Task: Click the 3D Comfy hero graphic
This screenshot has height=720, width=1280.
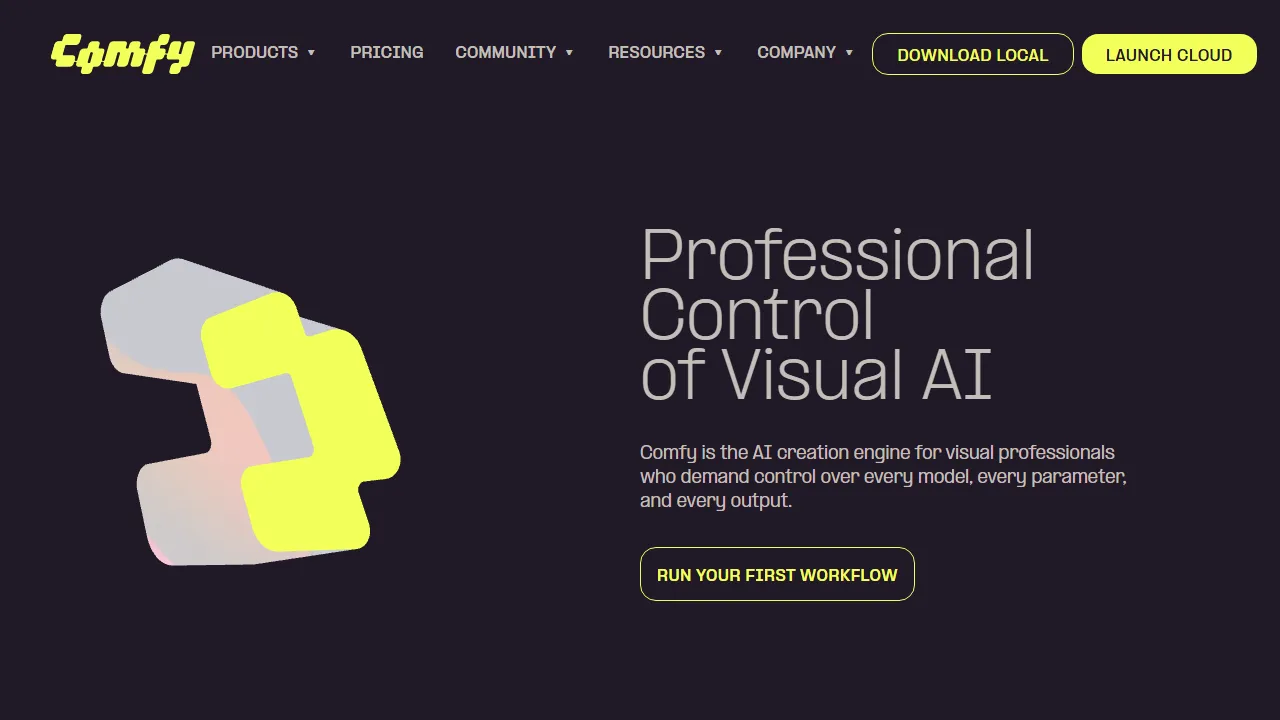Action: [x=250, y=412]
